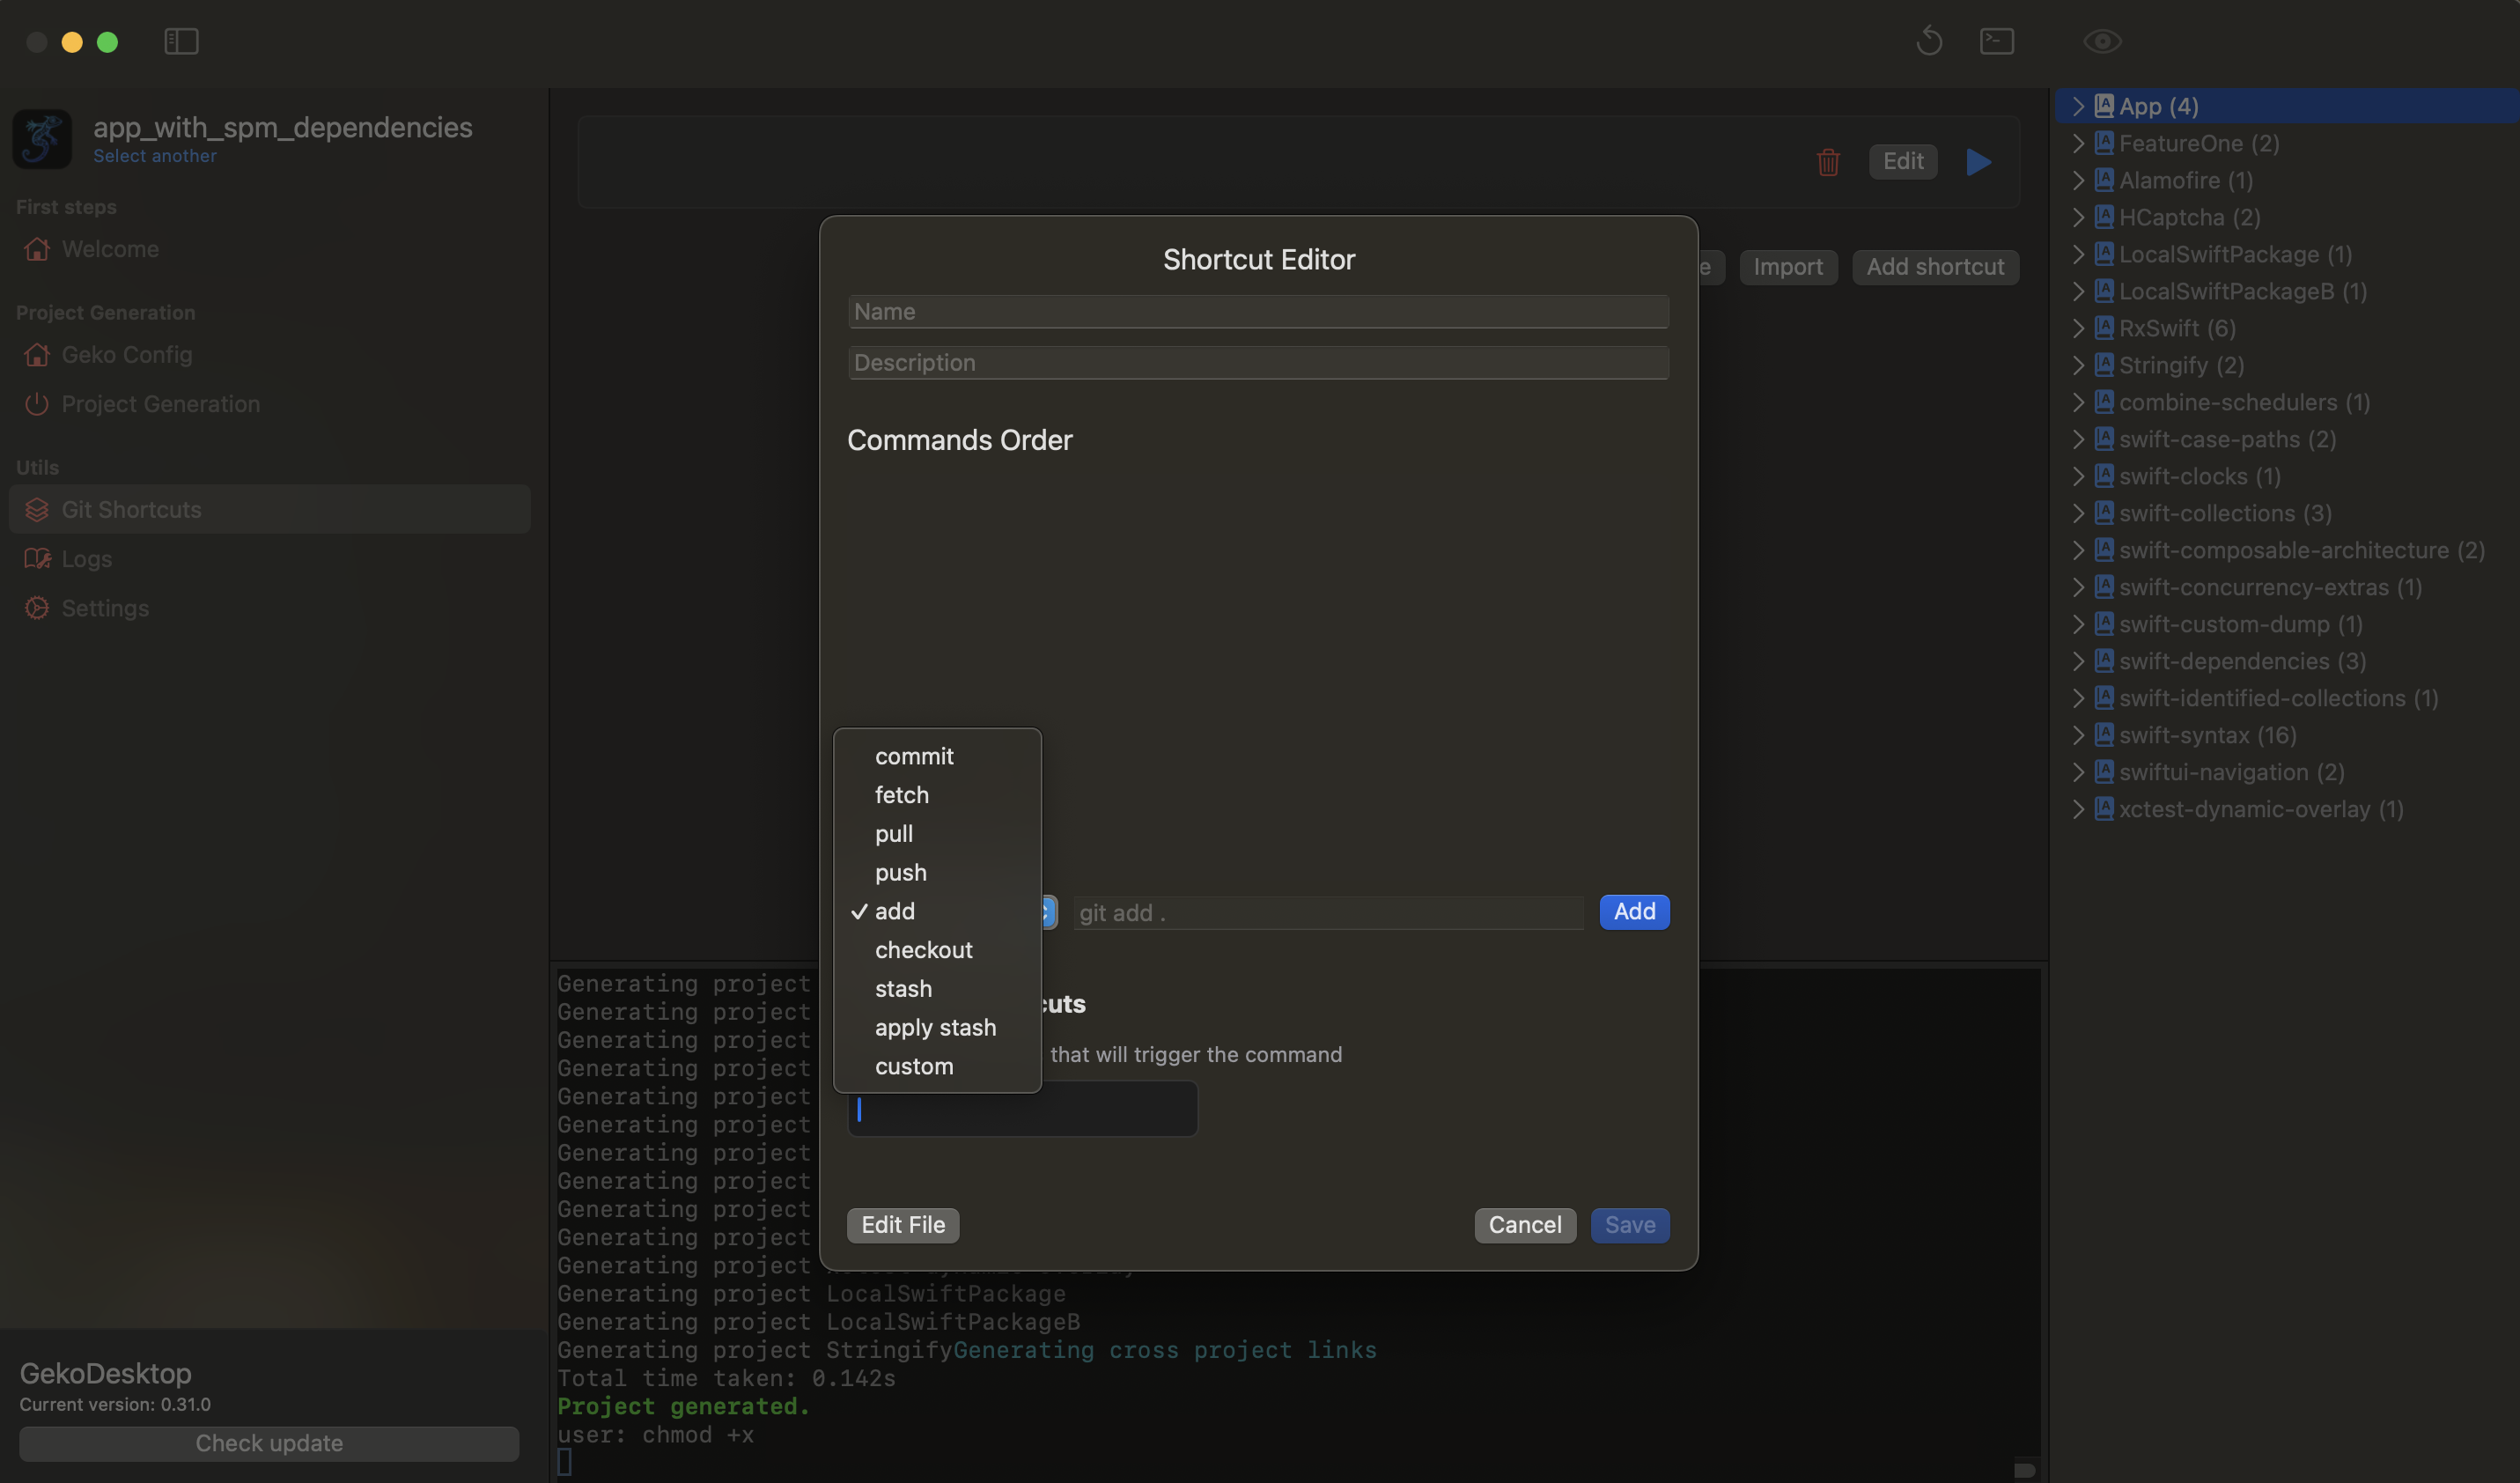Click the blue Add command button

coord(1633,912)
